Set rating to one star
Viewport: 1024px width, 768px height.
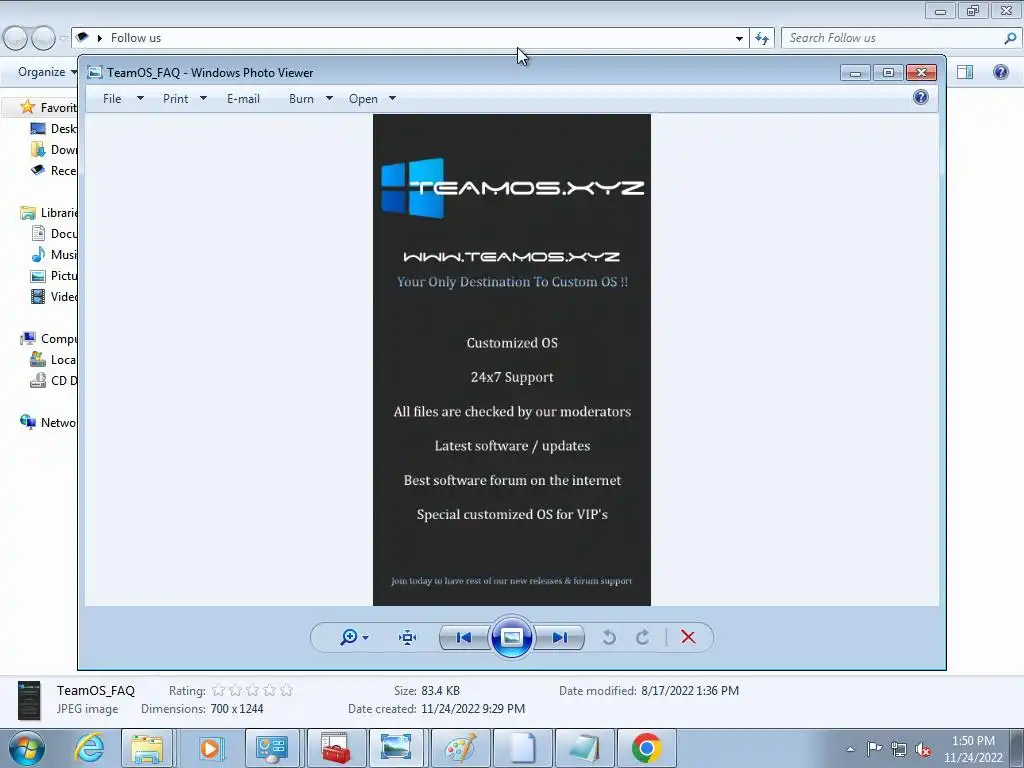click(219, 690)
